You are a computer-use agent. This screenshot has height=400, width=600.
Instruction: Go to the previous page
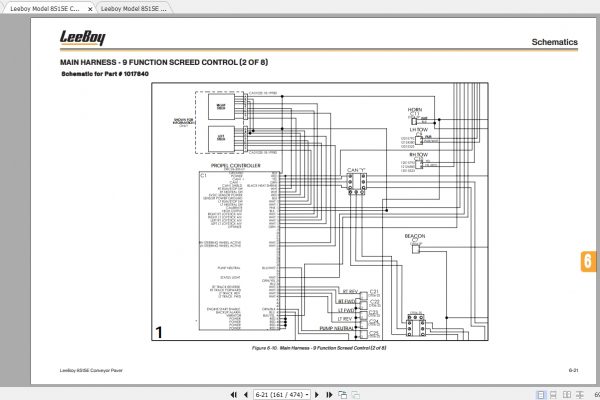(246, 395)
